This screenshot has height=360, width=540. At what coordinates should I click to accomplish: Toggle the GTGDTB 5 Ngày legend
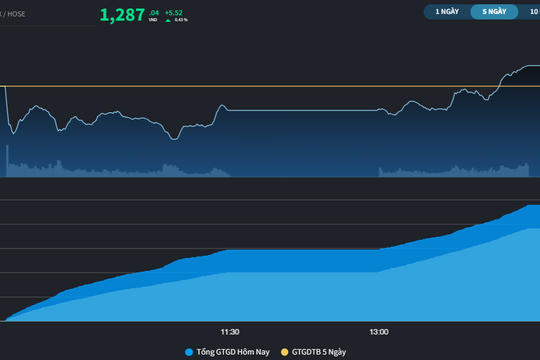(313, 352)
